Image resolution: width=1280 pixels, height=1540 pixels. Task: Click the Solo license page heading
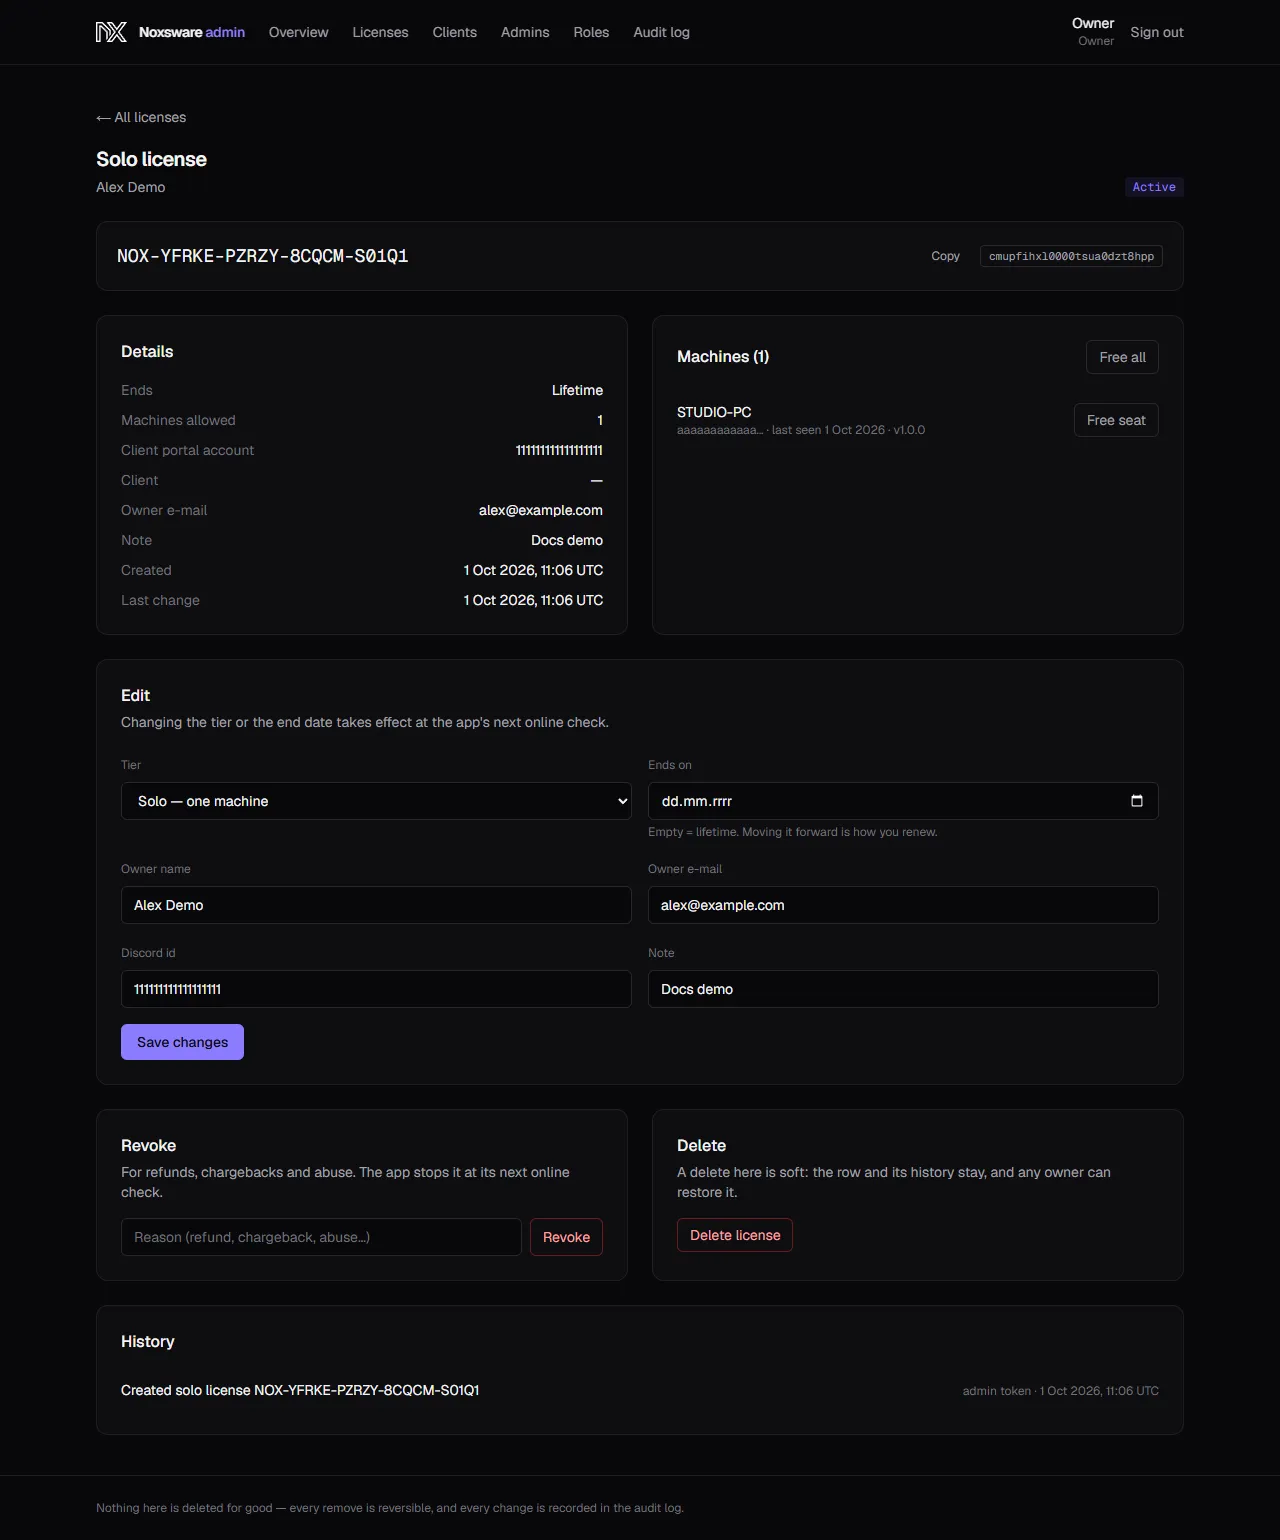151,159
